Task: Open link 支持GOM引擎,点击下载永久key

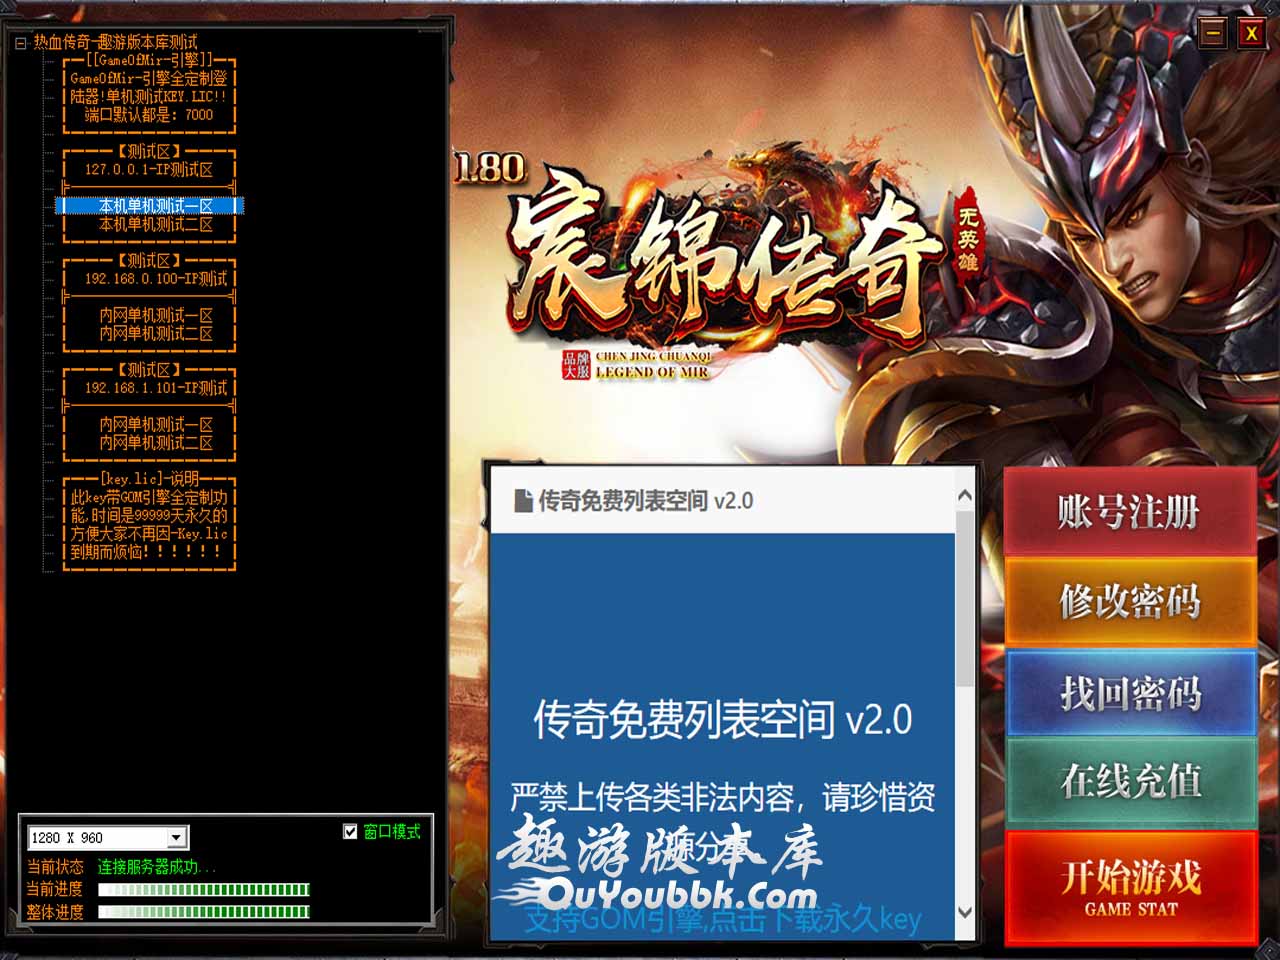Action: coord(722,918)
